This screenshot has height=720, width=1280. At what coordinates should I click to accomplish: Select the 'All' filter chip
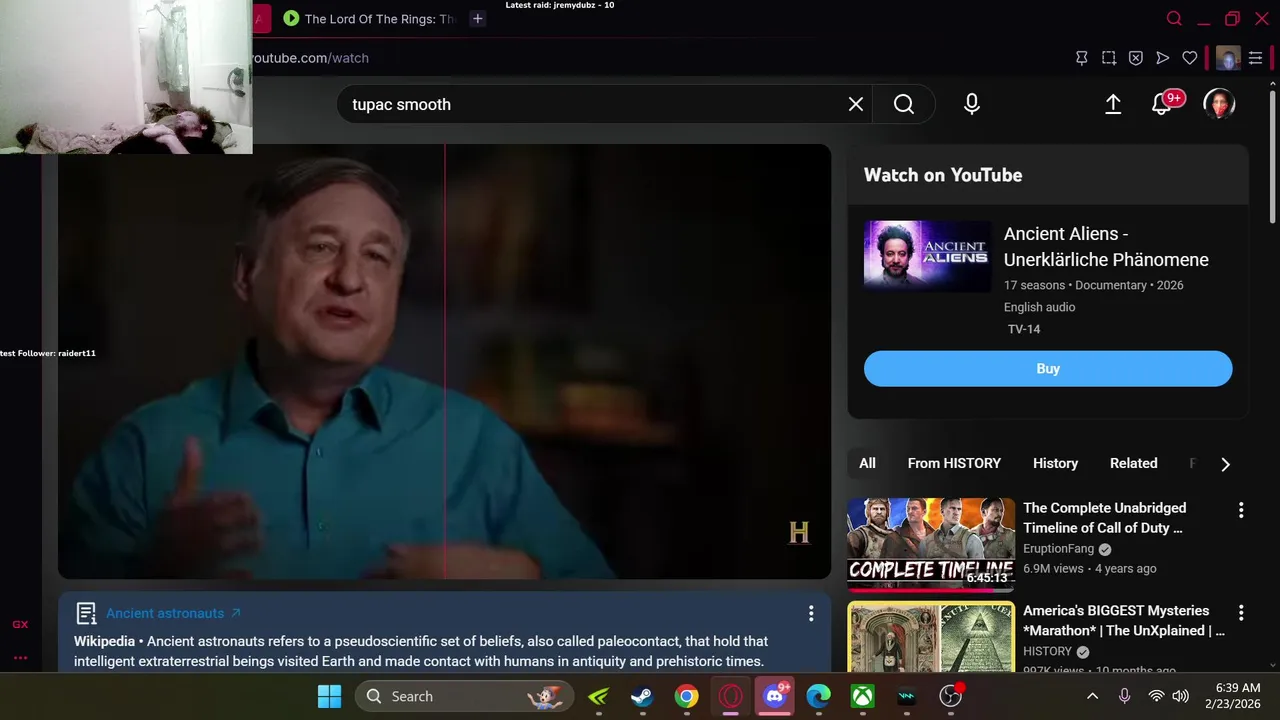pos(867,463)
